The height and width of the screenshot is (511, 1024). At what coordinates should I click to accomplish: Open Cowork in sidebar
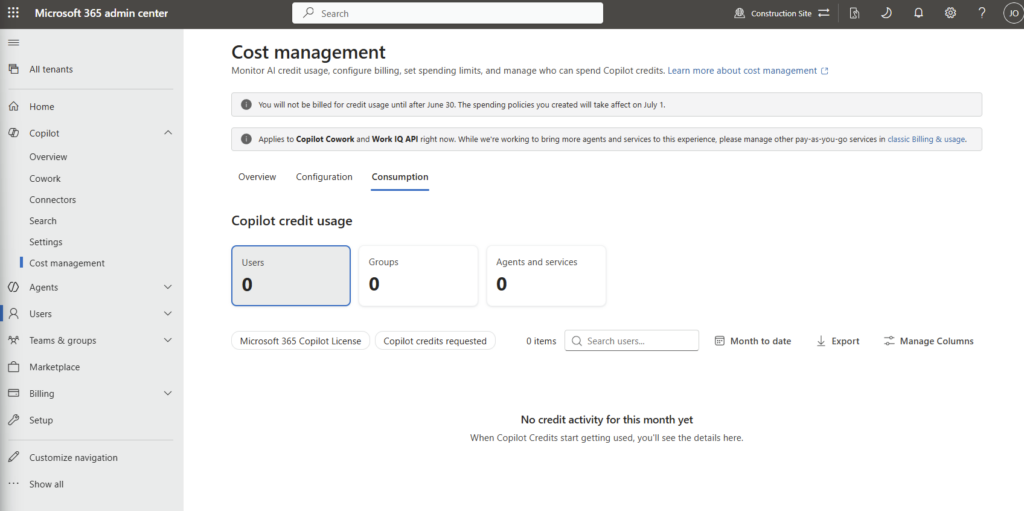pos(45,178)
